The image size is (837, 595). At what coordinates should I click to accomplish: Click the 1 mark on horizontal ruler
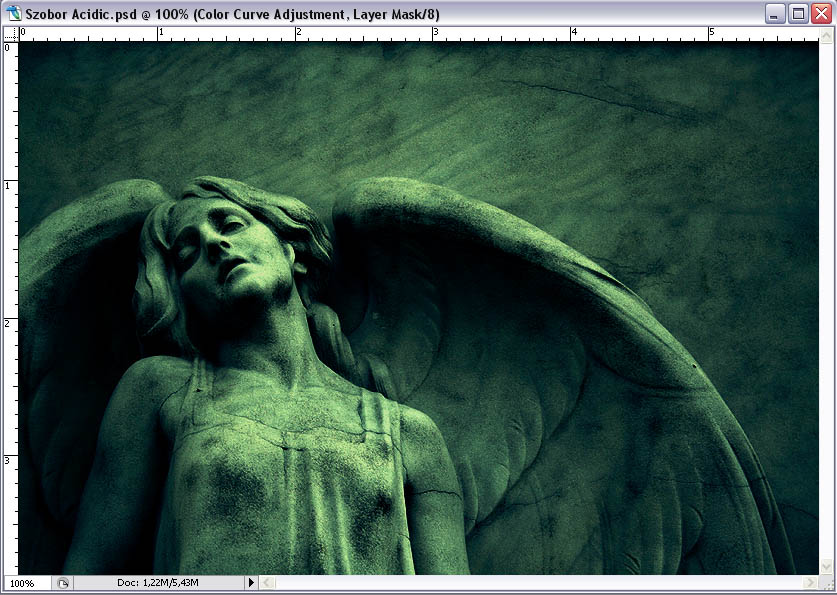click(x=160, y=34)
